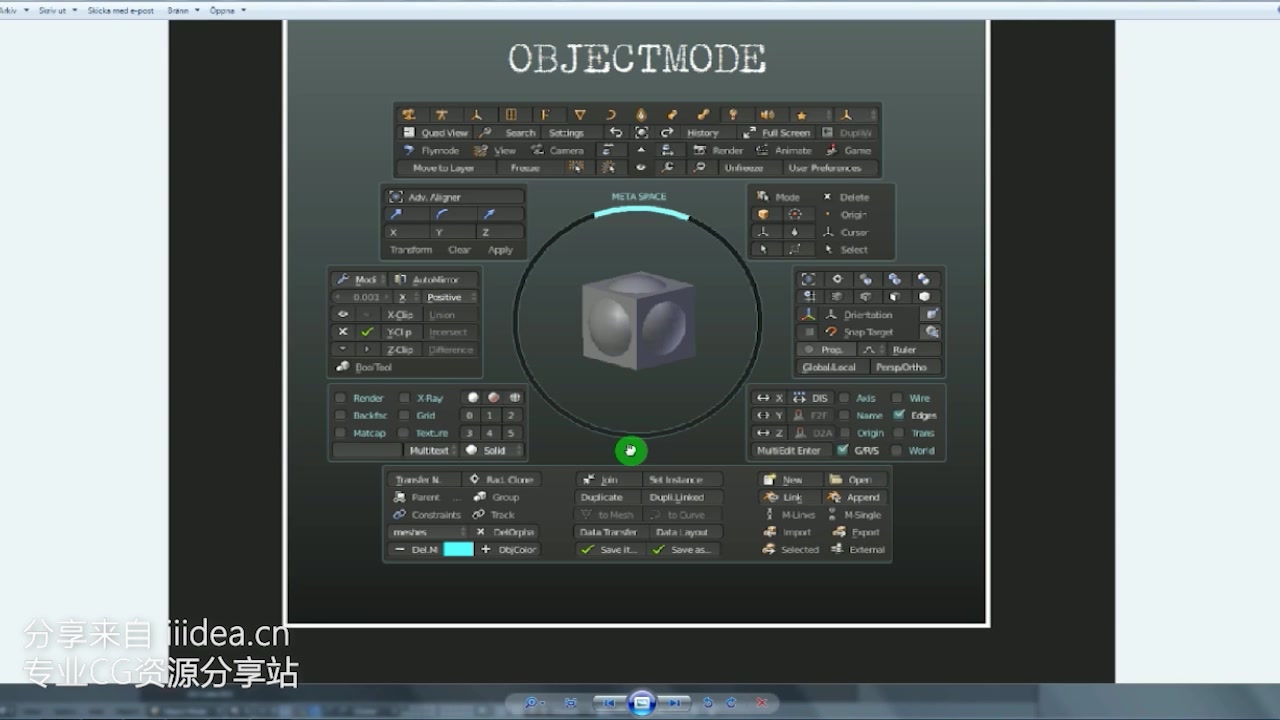Screen dimensions: 1280x720
Task: Click the star icon in top row
Action: 801,115
